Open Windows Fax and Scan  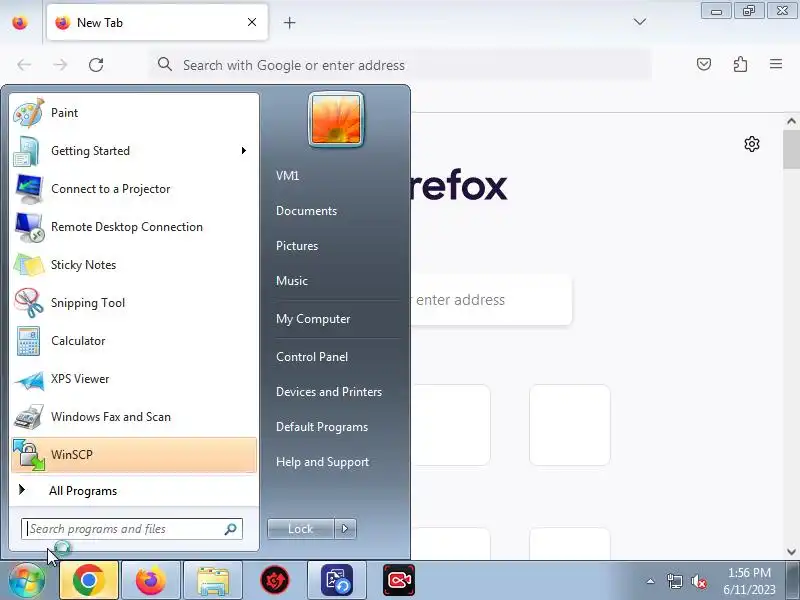(x=134, y=417)
